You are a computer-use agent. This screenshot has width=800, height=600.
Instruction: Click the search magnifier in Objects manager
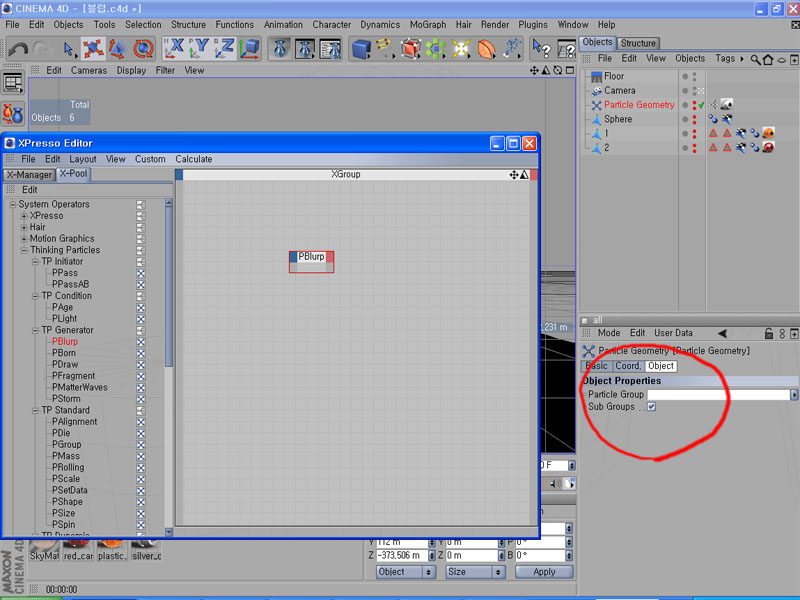pos(755,60)
